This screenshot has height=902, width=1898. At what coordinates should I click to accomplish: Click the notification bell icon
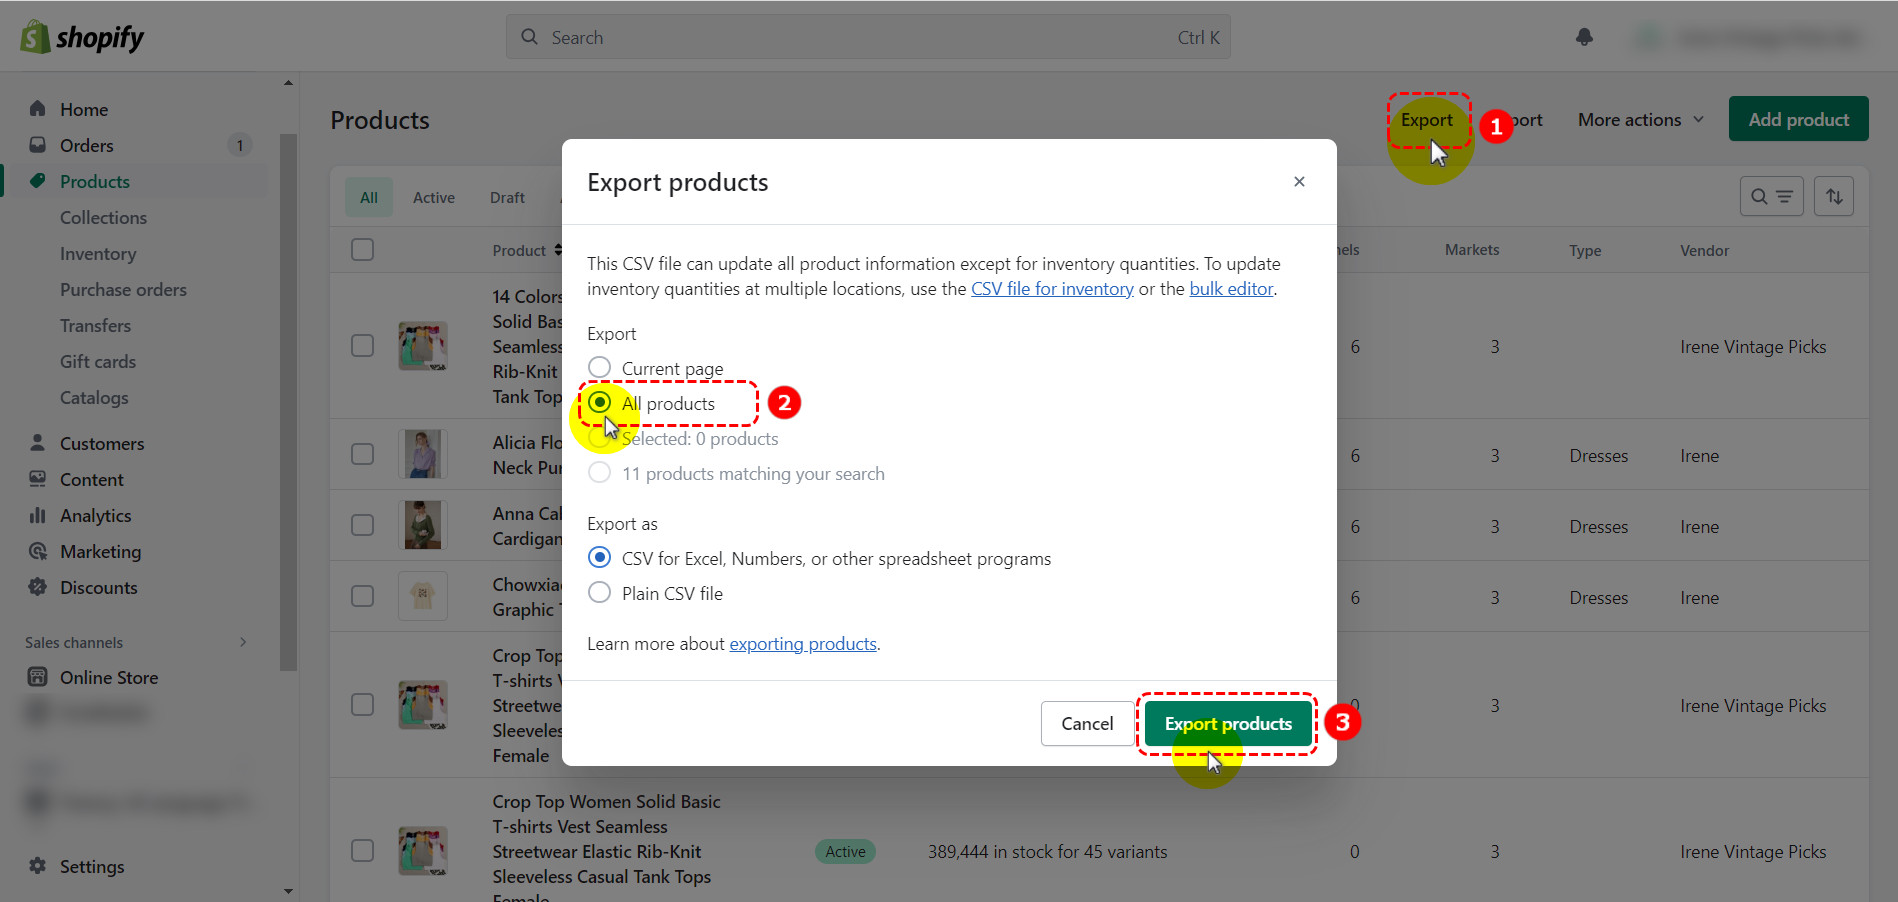pyautogui.click(x=1584, y=37)
